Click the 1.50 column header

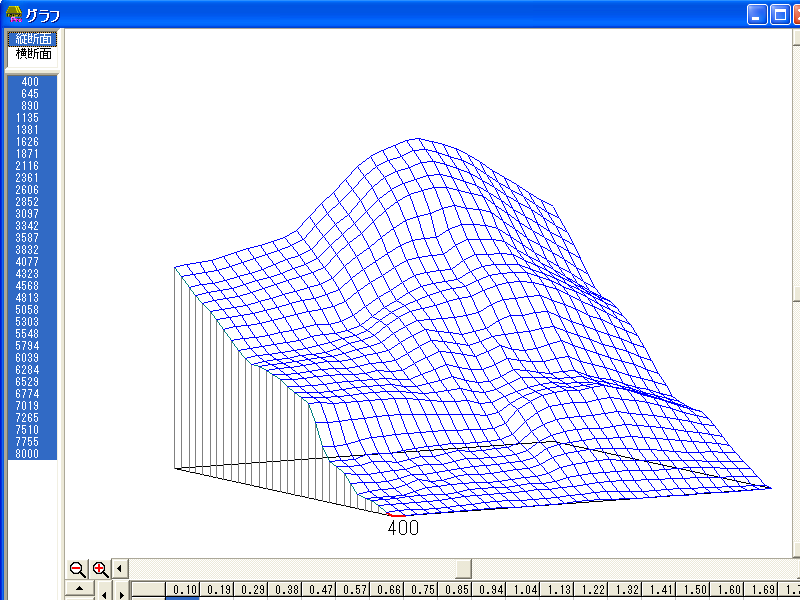click(693, 590)
